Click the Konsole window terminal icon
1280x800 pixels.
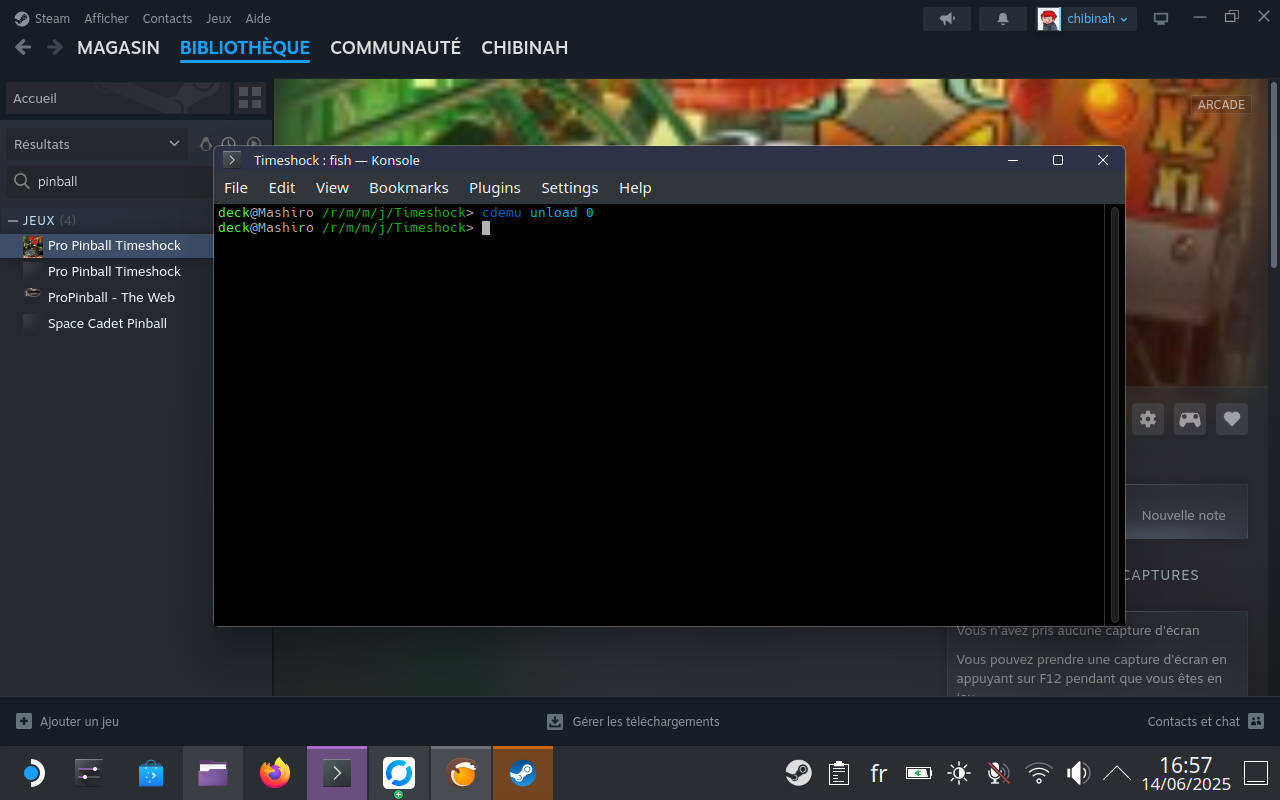click(x=232, y=160)
